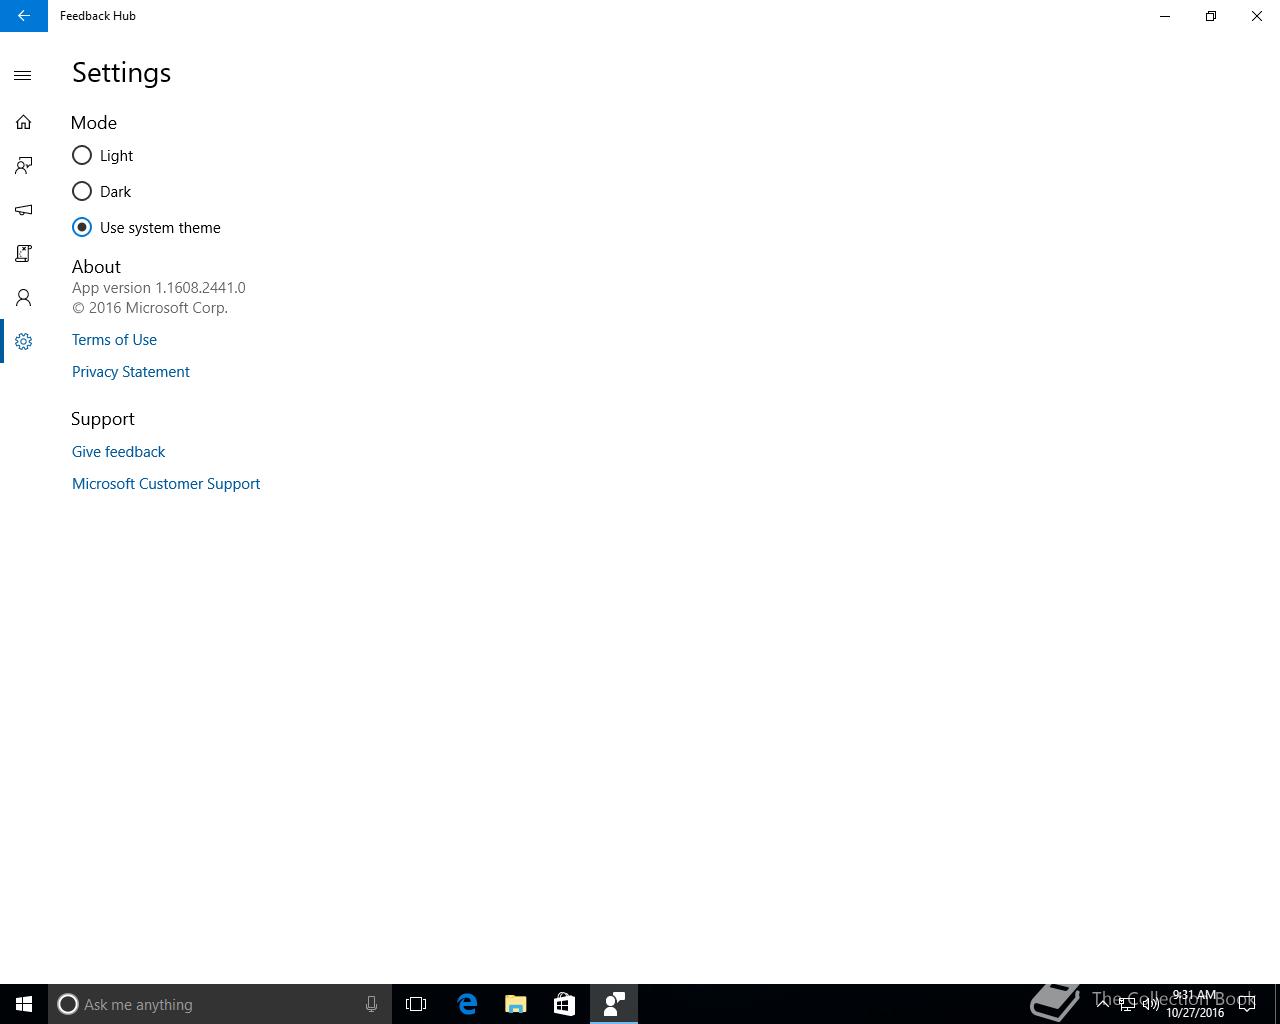The width and height of the screenshot is (1280, 1024).
Task: Open Microsoft Customer Support link
Action: coord(166,484)
